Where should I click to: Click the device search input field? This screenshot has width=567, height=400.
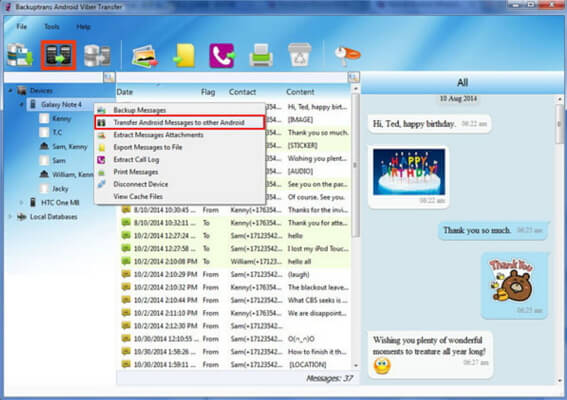click(54, 77)
